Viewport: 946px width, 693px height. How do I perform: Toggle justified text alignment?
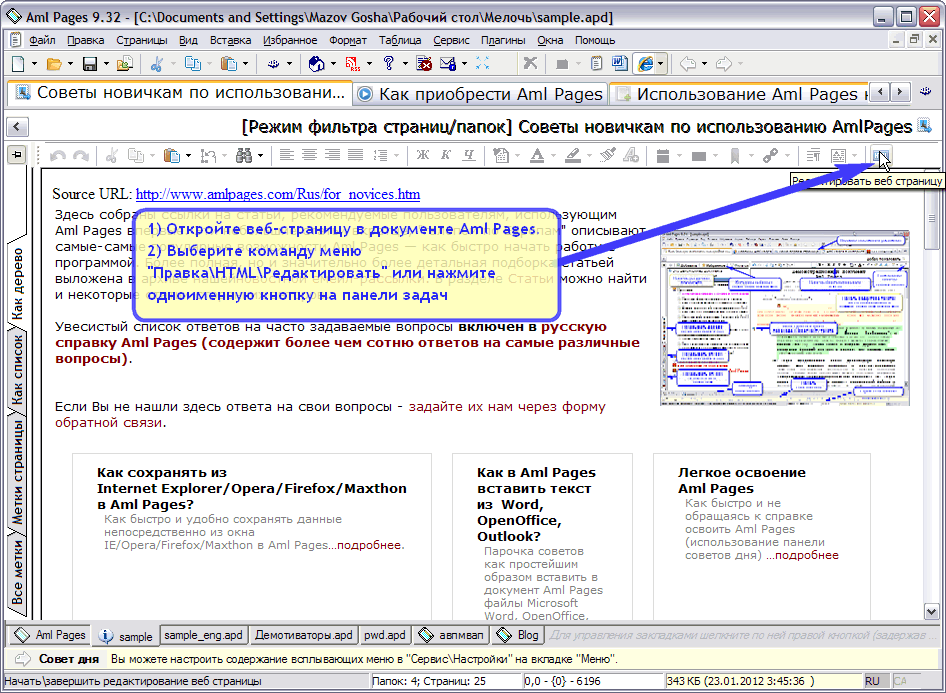click(355, 156)
